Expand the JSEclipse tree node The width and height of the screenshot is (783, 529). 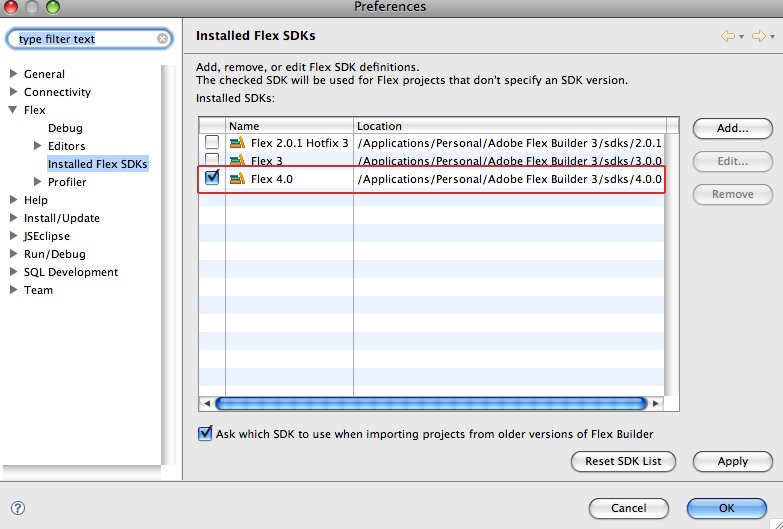tap(13, 236)
